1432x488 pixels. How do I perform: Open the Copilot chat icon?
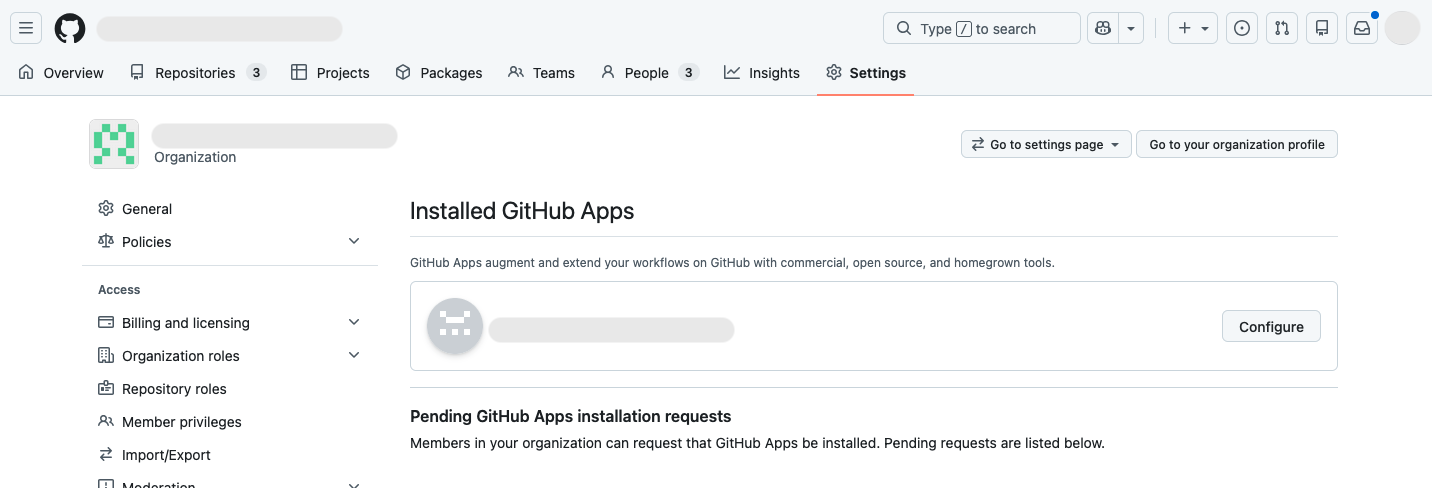(x=1103, y=28)
